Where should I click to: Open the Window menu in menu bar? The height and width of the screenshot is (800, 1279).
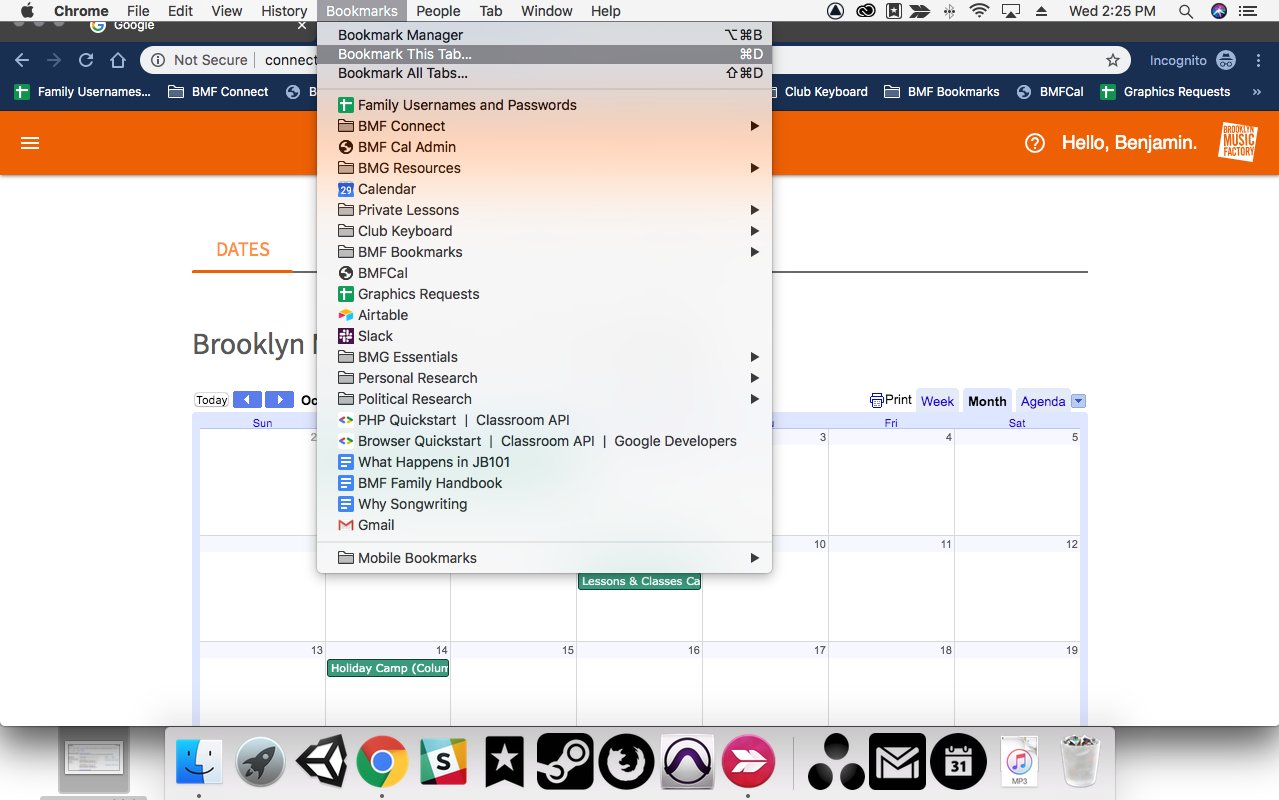coord(547,11)
